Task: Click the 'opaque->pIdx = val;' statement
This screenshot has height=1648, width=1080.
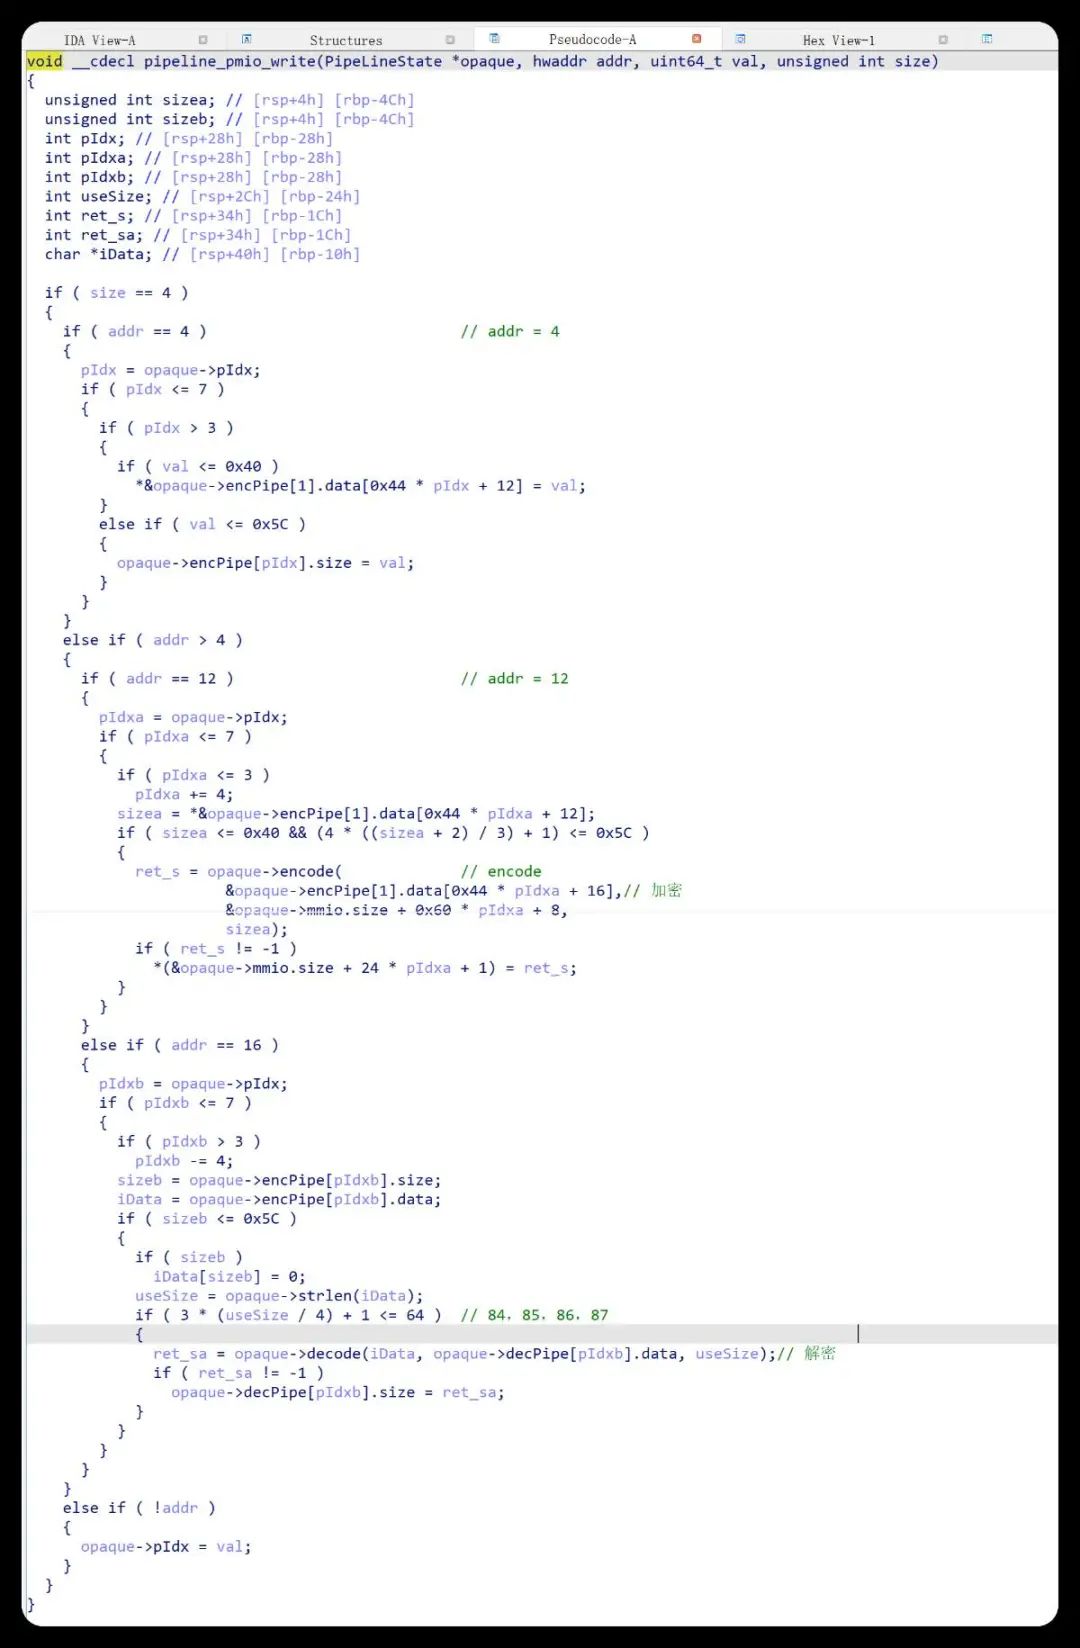Action: (166, 1547)
